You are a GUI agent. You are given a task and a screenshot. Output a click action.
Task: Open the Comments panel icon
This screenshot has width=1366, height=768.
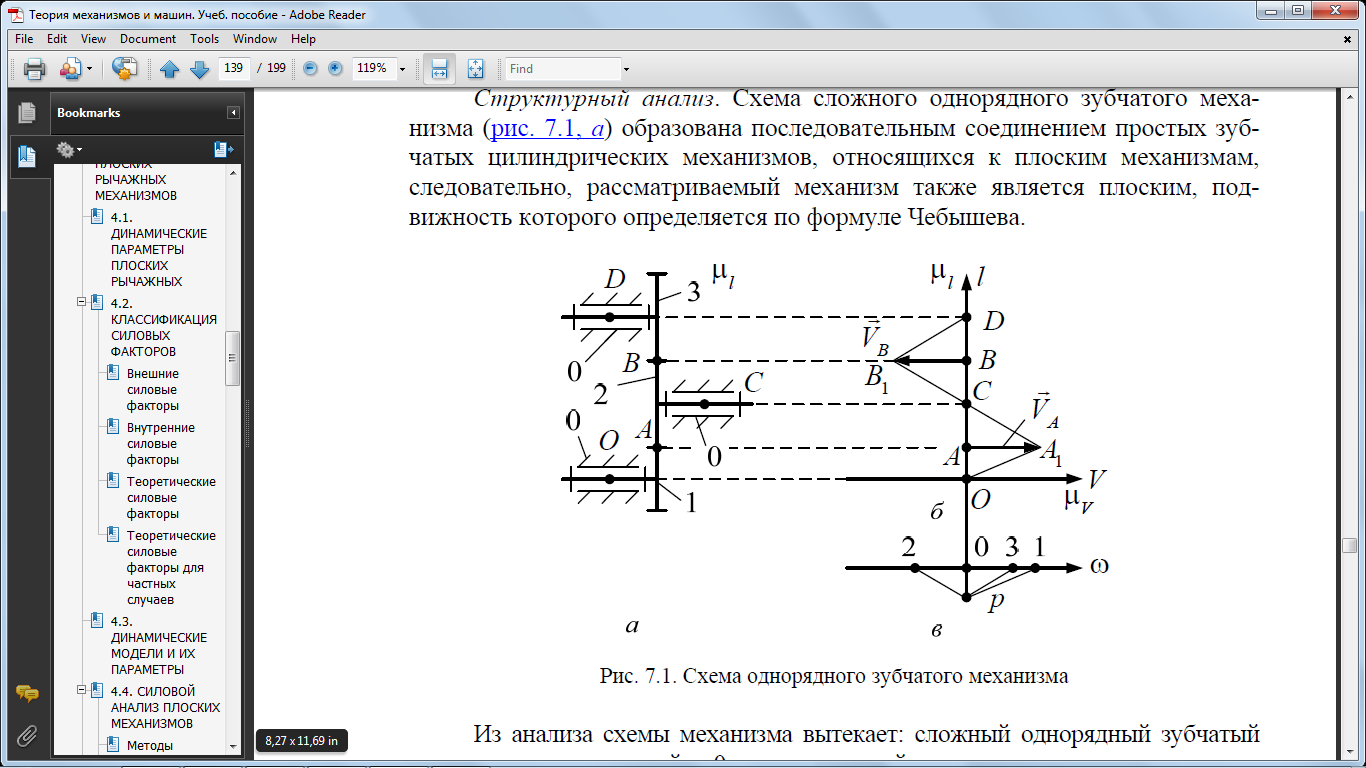tap(27, 694)
